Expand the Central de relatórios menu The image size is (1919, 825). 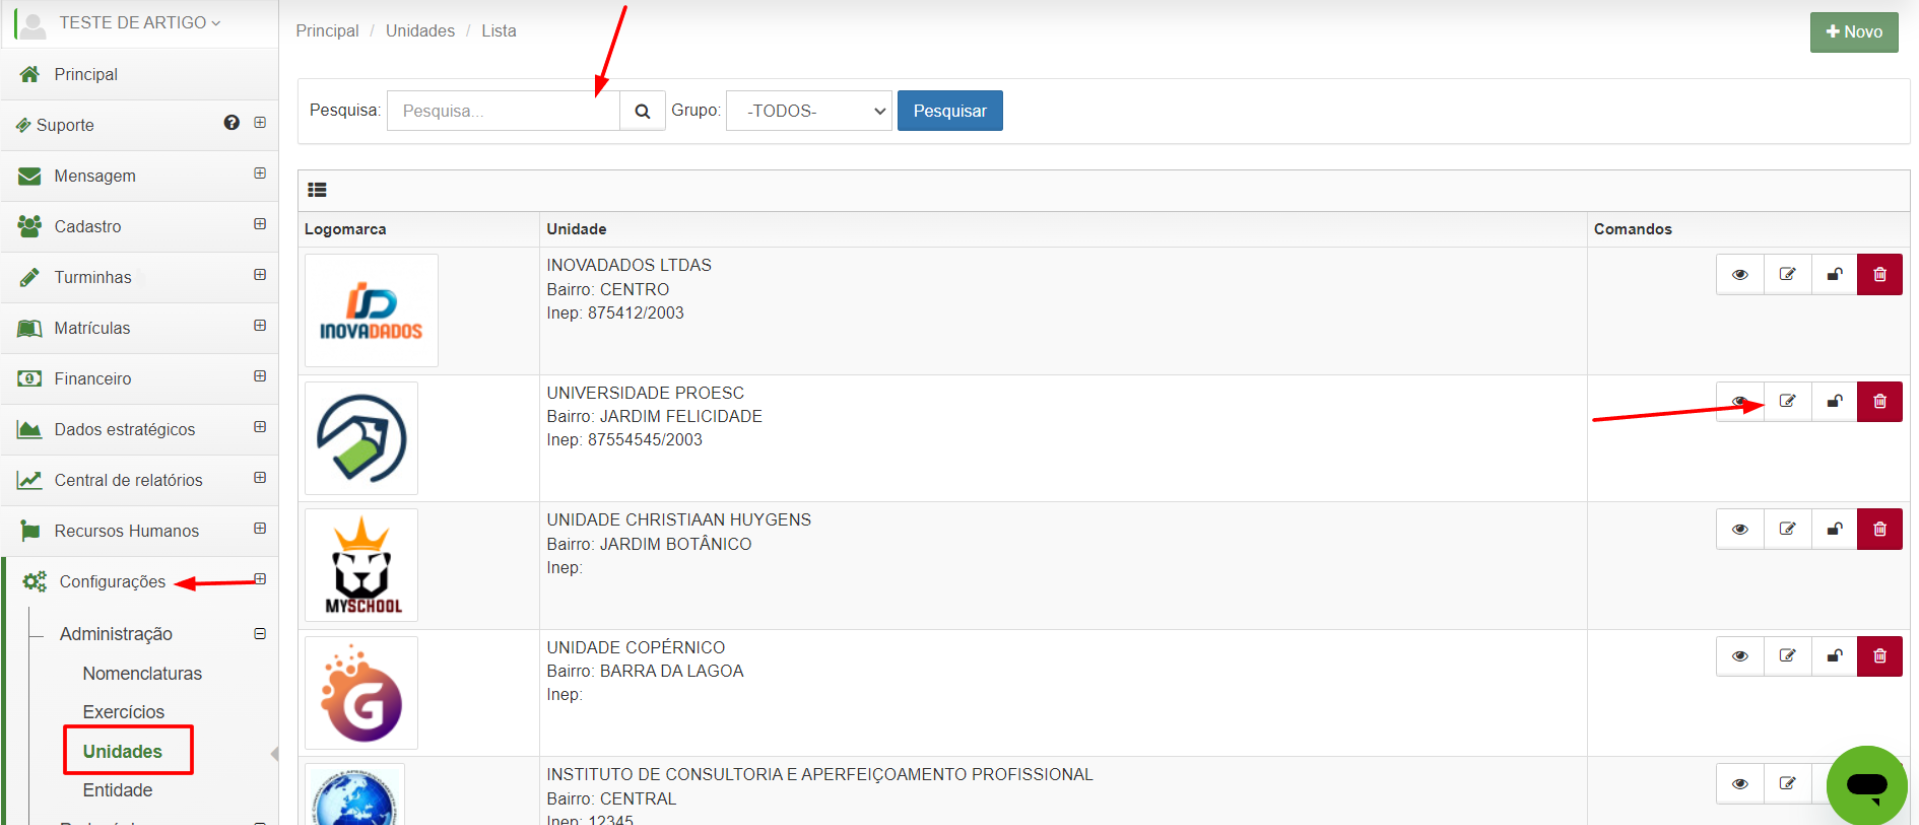coord(260,478)
